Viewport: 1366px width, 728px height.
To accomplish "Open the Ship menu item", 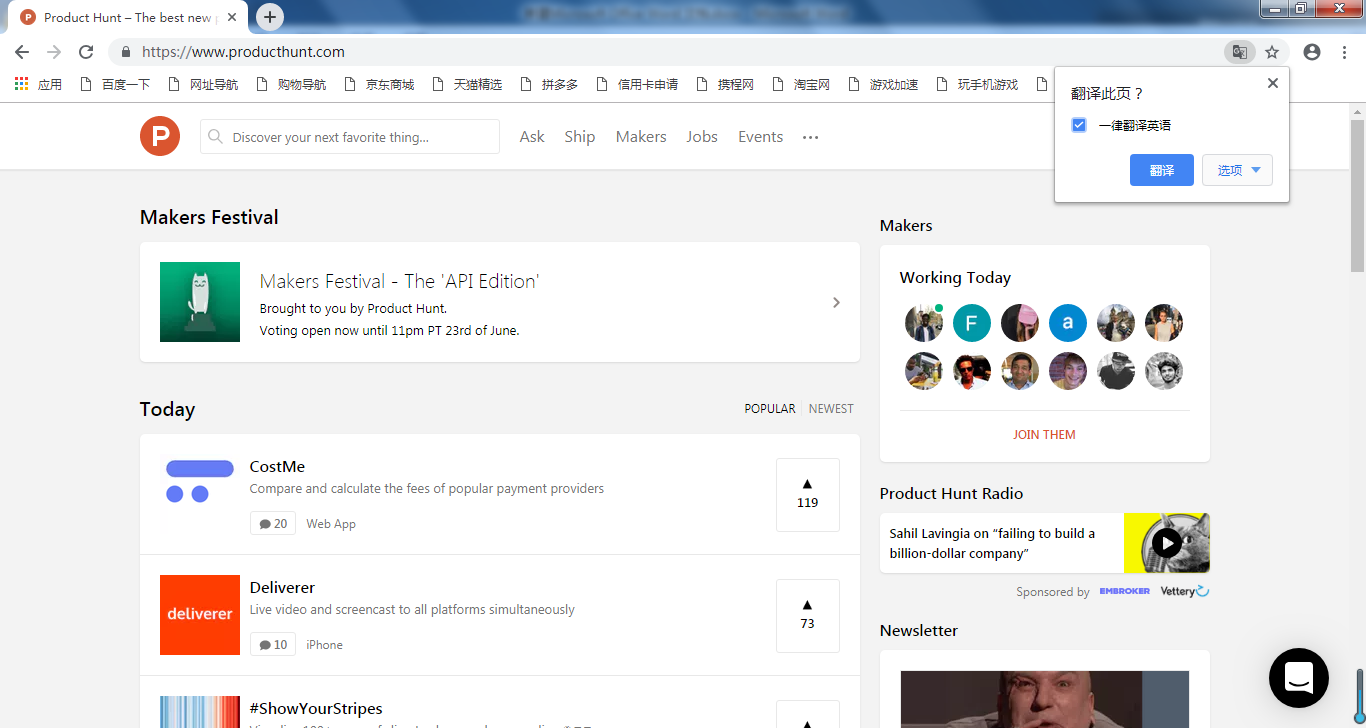I will (579, 137).
